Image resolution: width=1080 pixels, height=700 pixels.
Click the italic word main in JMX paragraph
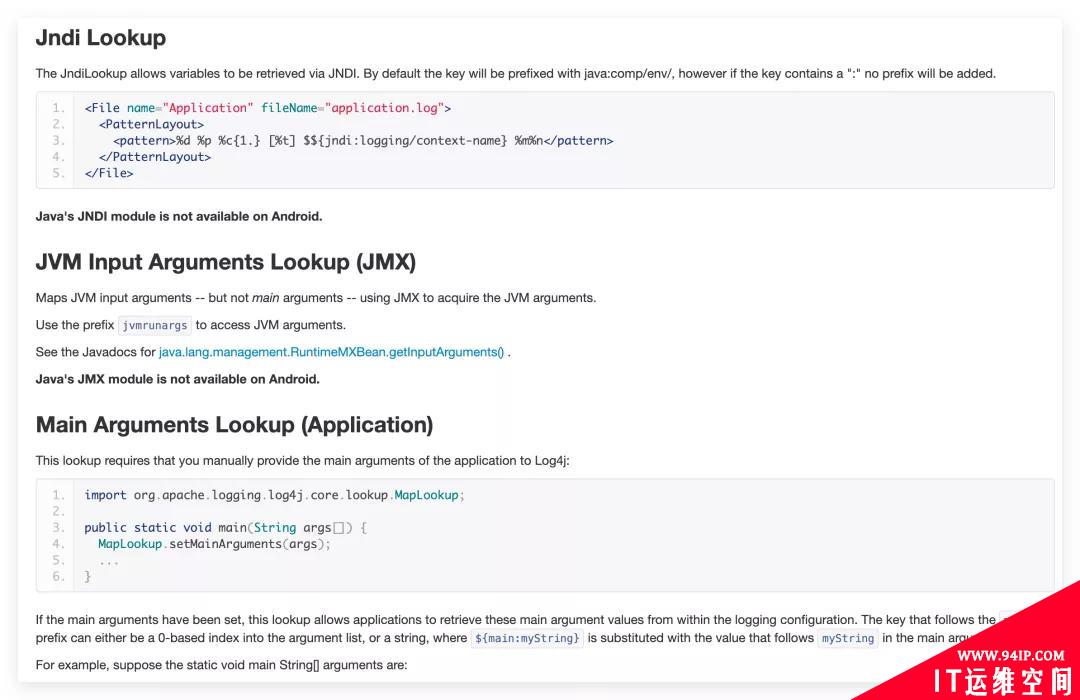(x=265, y=298)
